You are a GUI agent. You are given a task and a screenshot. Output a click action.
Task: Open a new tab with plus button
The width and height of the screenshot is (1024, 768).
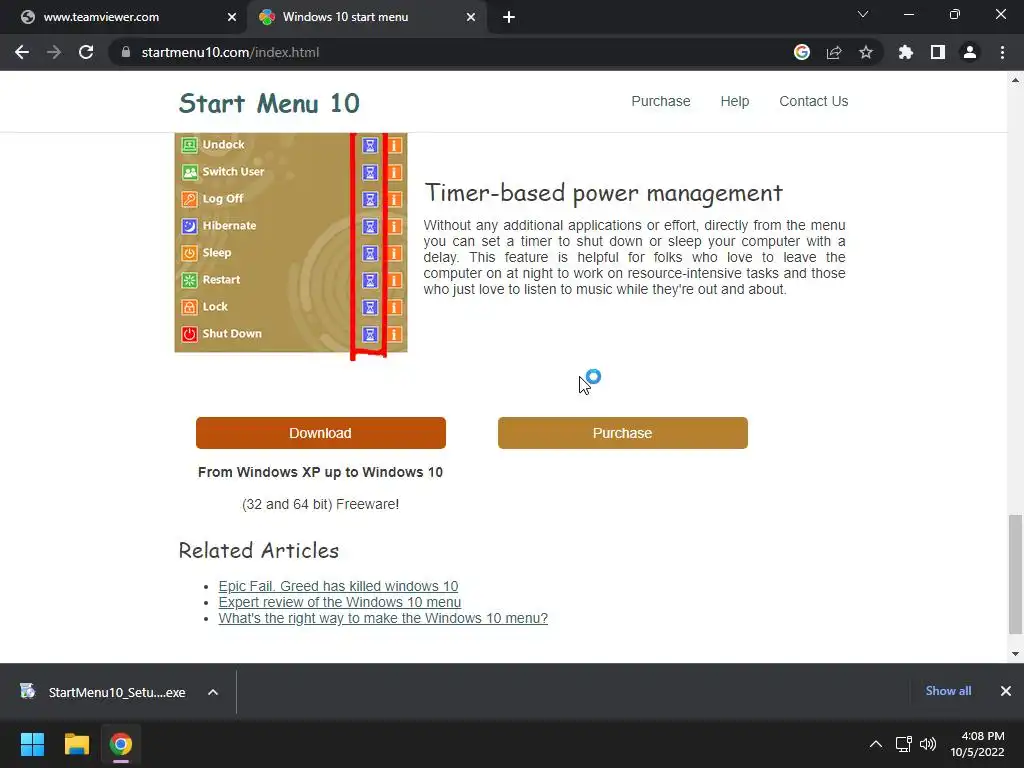point(509,18)
